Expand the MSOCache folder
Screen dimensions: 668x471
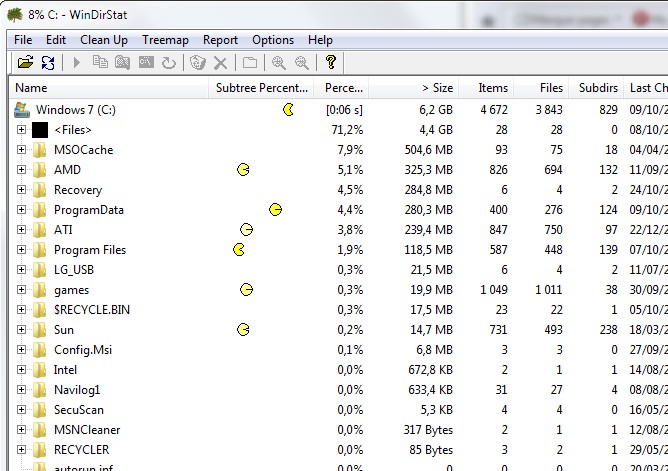21,149
